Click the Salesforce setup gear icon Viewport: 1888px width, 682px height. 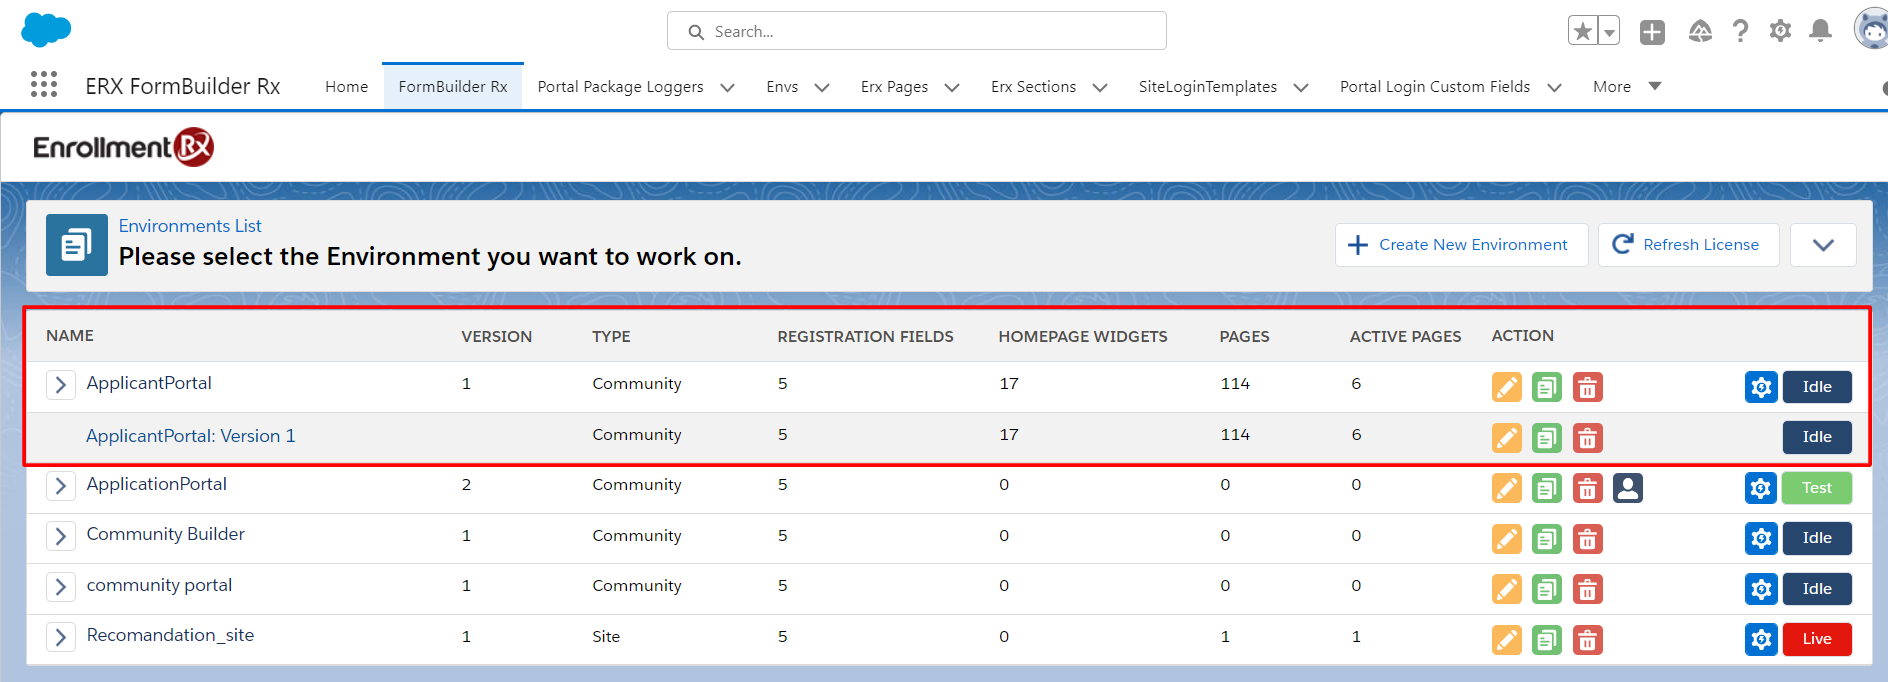tap(1780, 32)
